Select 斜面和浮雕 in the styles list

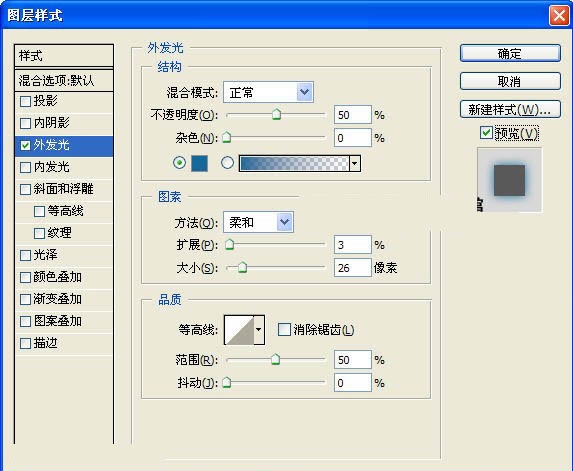pyautogui.click(x=64, y=189)
